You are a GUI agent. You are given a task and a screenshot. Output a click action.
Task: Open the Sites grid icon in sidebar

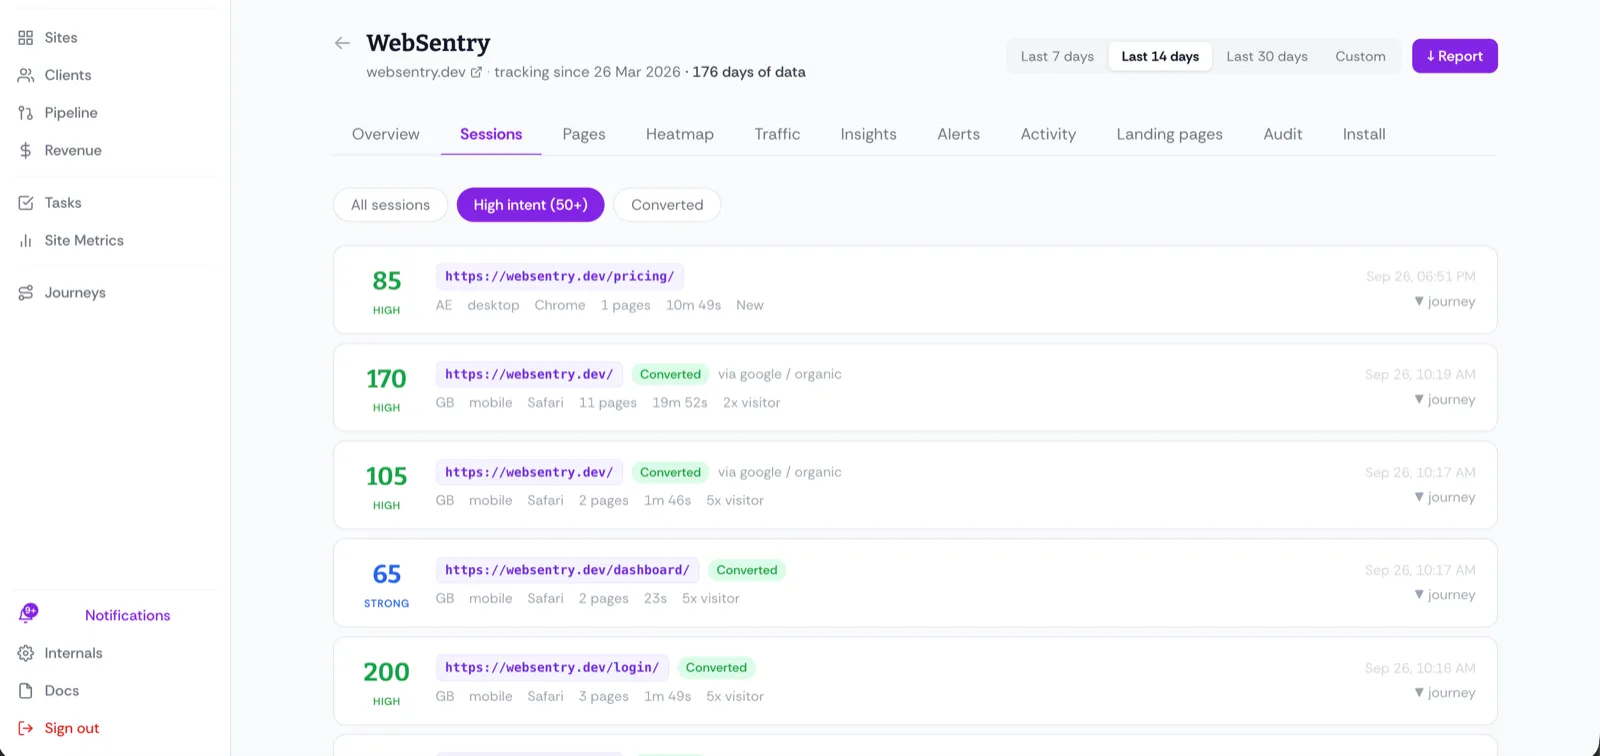tap(26, 38)
